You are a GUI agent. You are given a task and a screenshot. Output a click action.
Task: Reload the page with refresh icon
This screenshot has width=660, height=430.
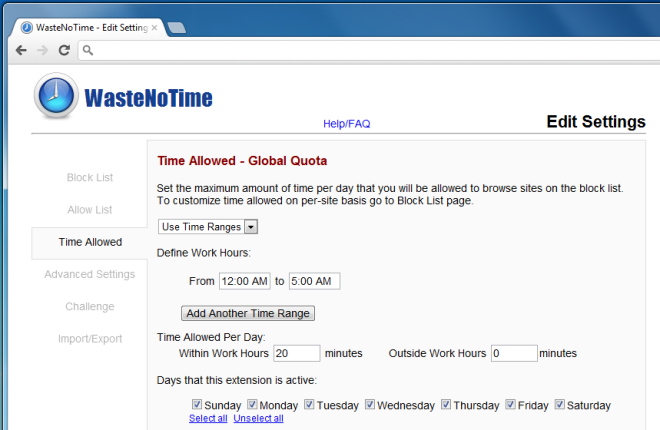(64, 50)
